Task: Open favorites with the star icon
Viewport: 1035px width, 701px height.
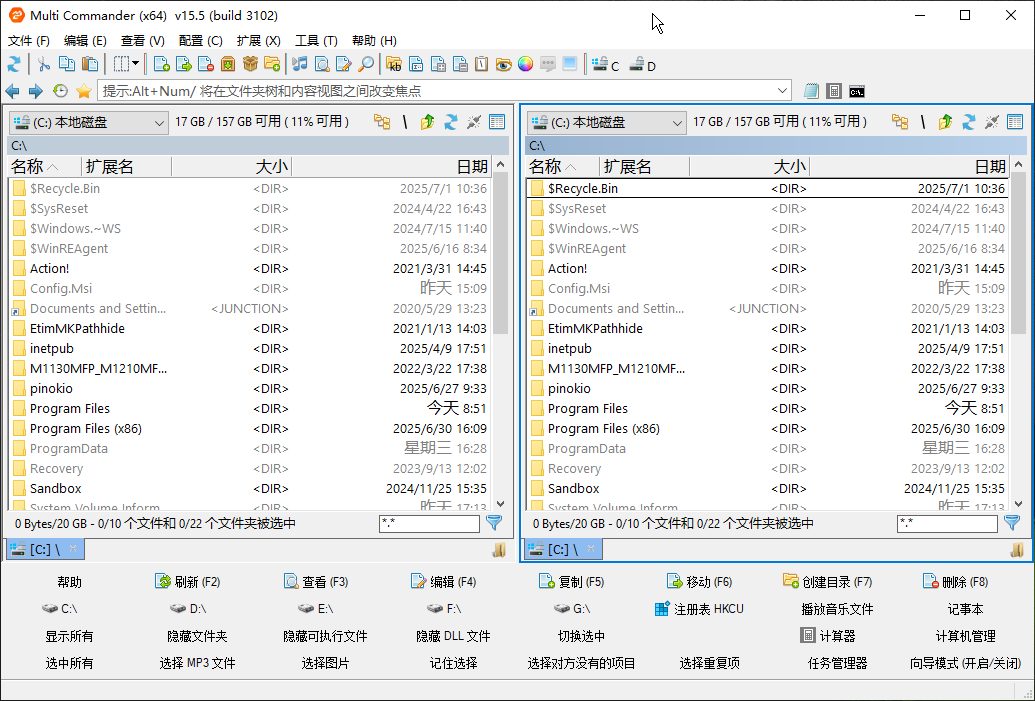Action: 83,91
